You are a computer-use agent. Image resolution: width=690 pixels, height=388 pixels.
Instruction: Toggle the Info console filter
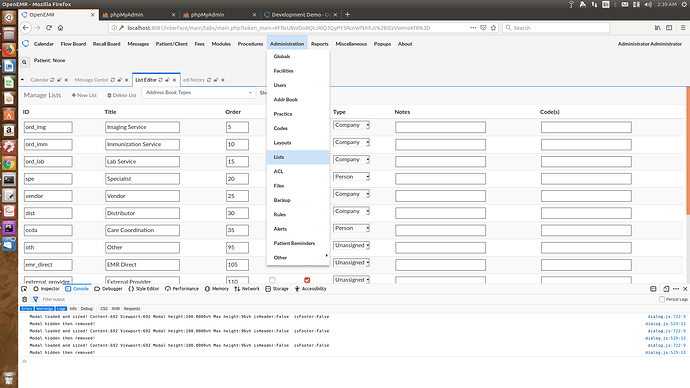point(73,309)
